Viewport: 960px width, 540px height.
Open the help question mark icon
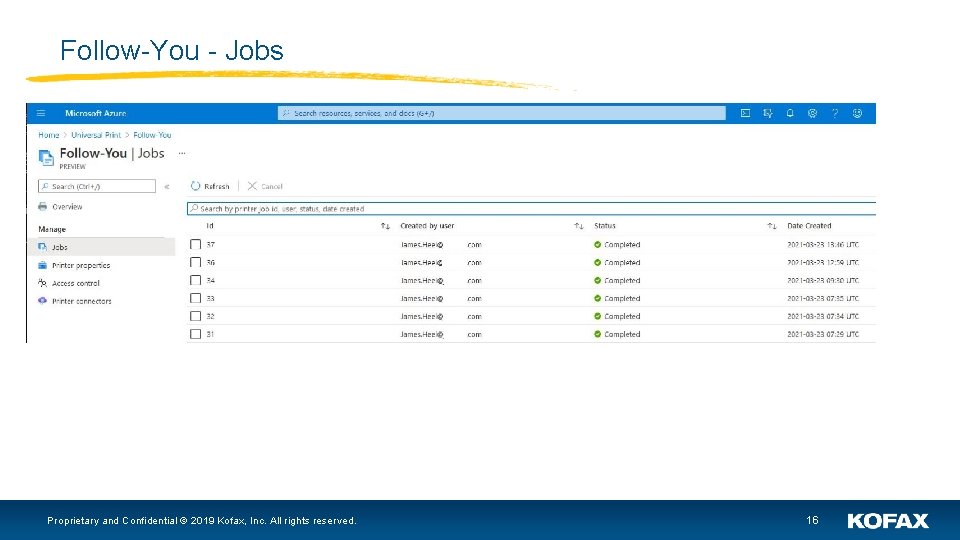pos(834,113)
